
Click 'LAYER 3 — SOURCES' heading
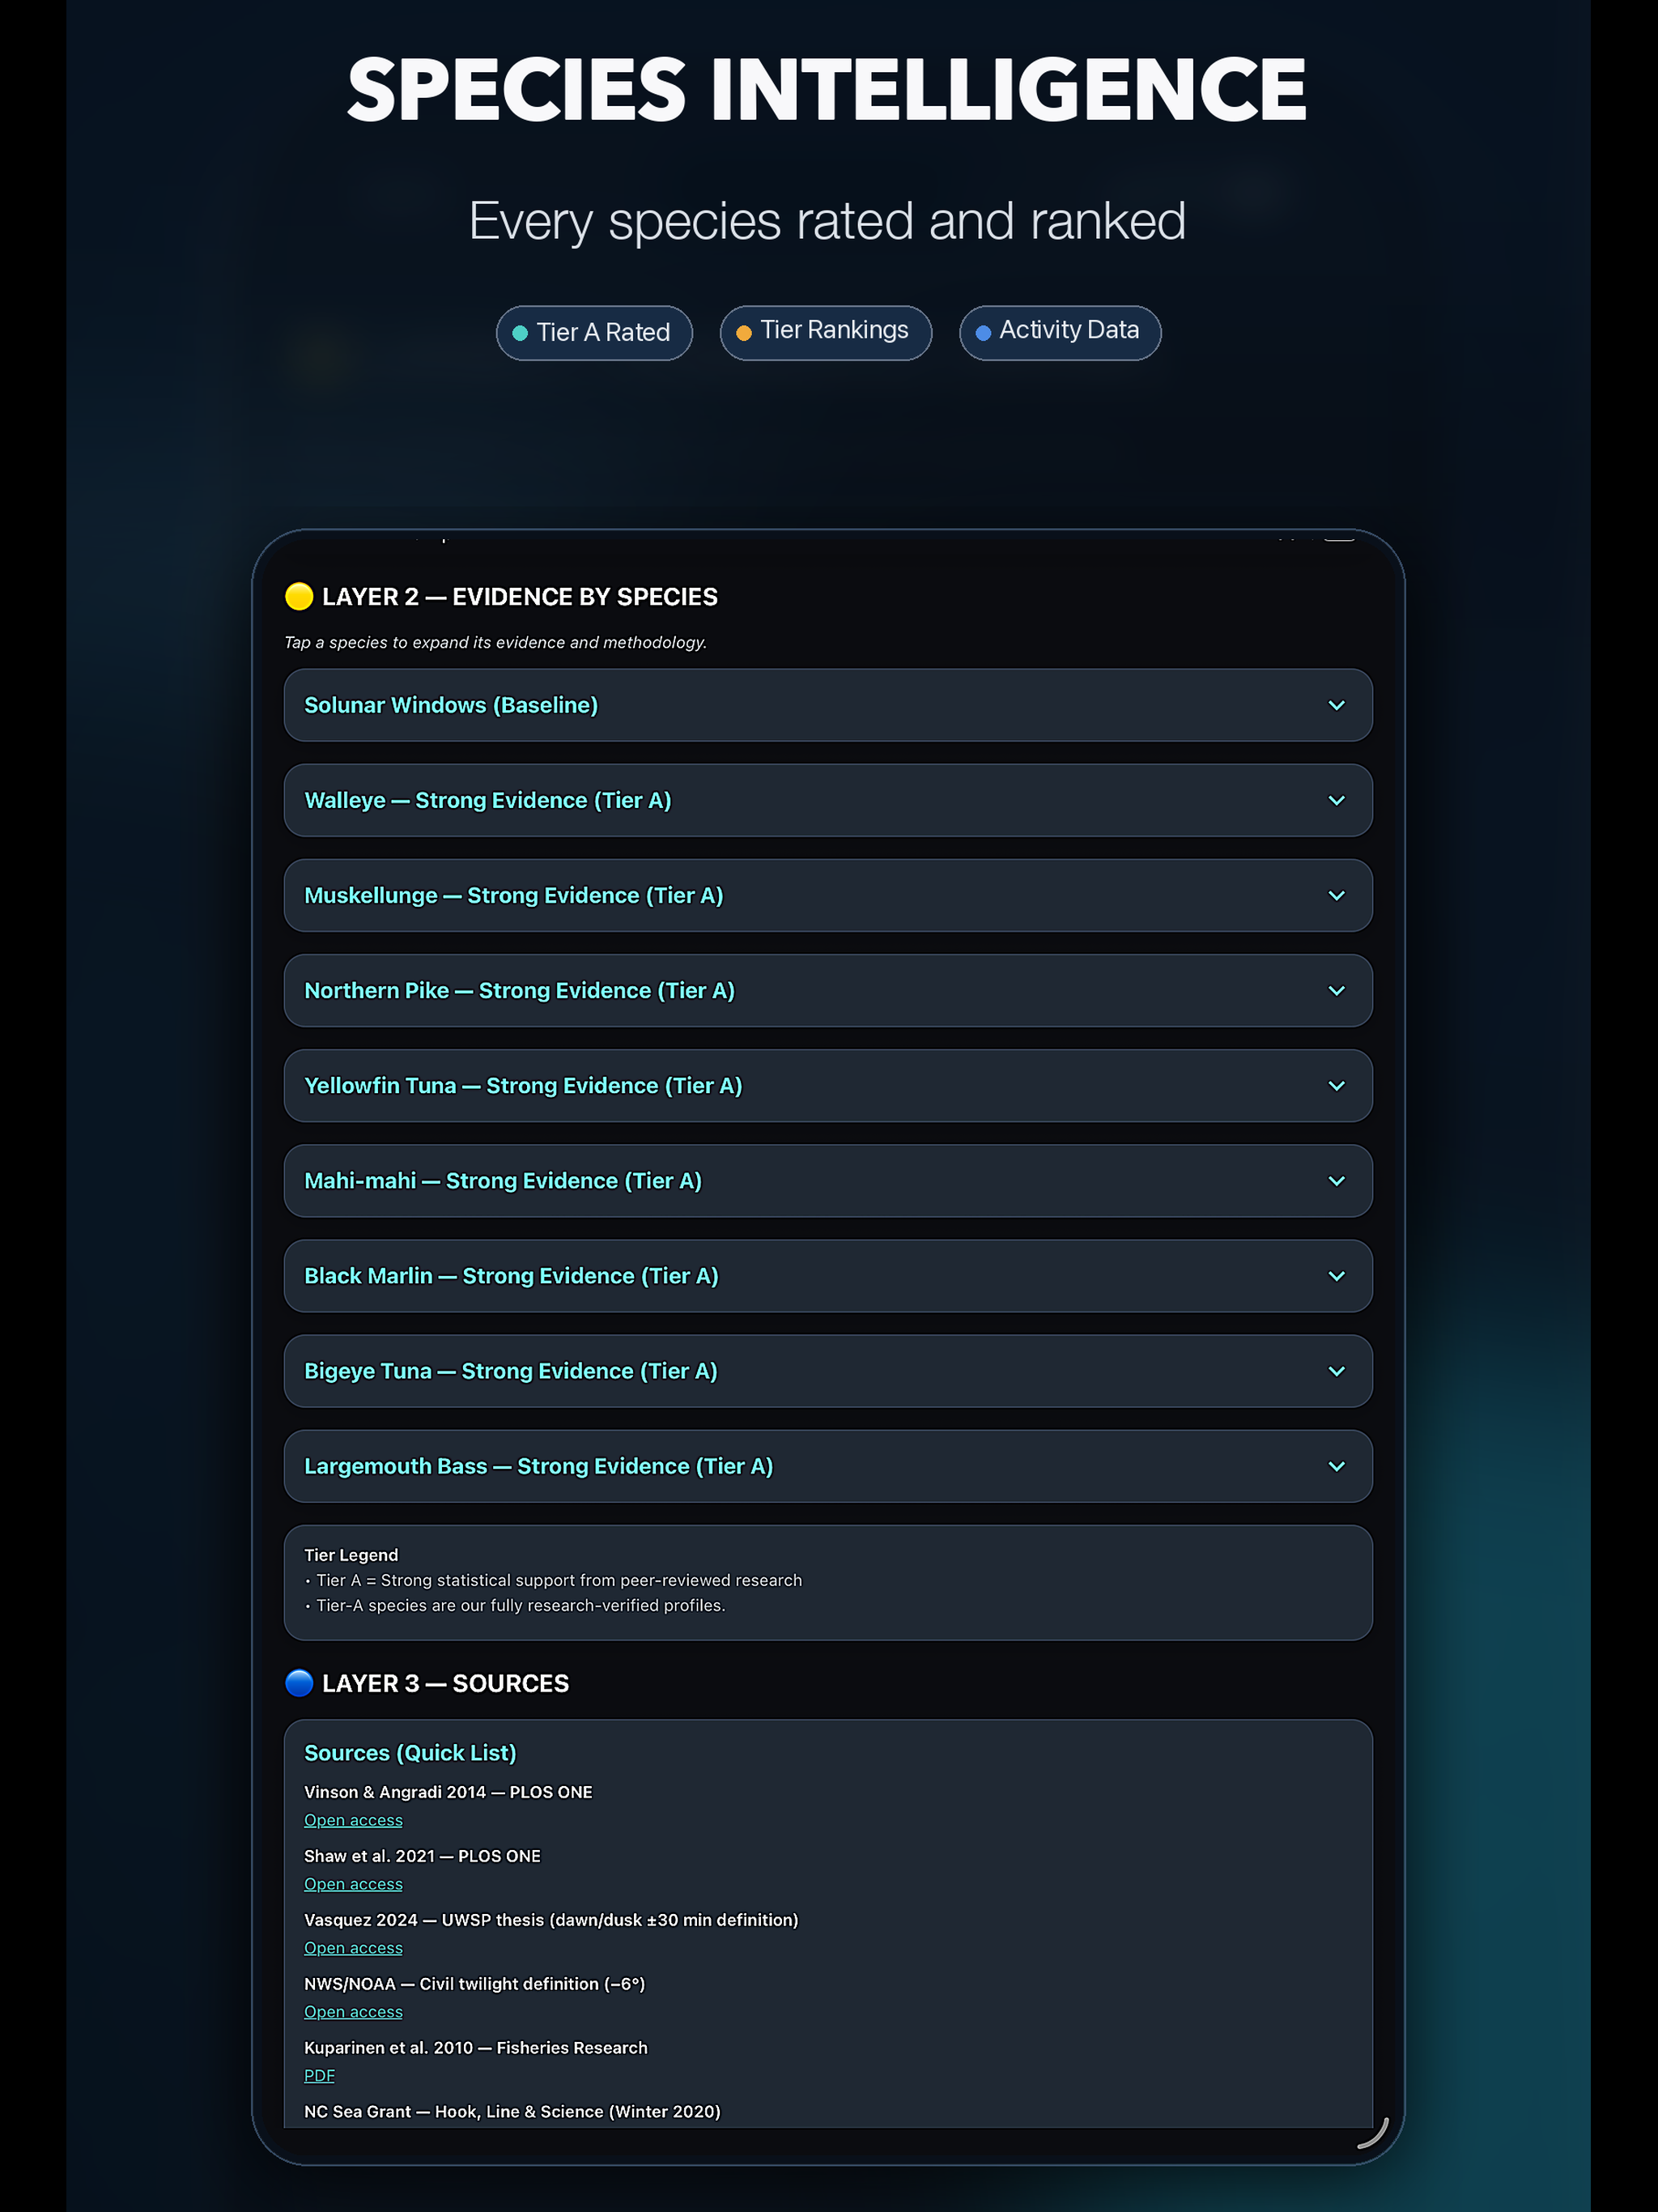pyautogui.click(x=445, y=1684)
